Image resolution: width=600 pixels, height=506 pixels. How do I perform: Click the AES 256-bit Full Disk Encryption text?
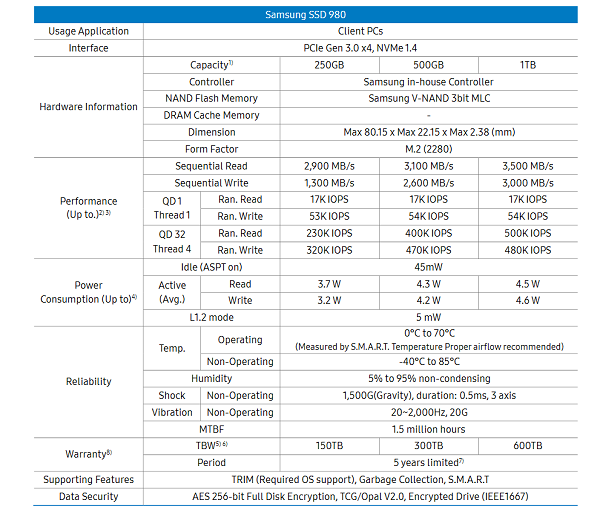[x=360, y=496]
